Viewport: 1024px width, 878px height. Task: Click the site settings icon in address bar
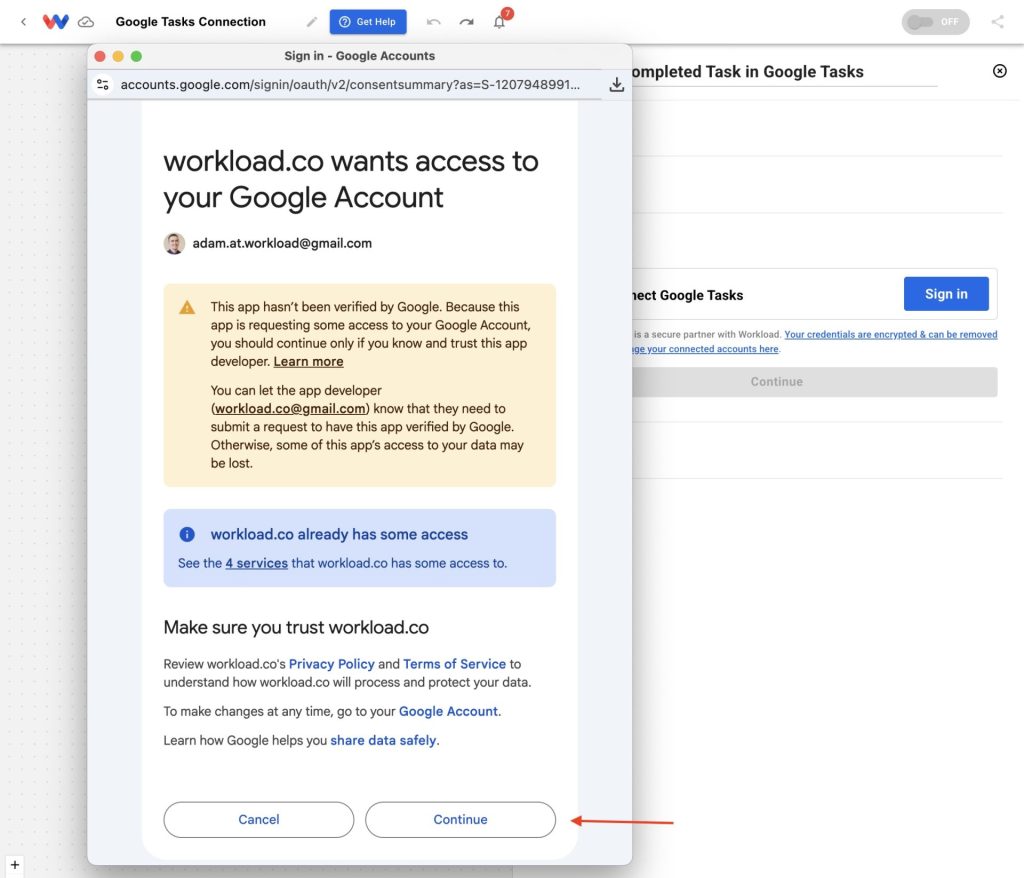(103, 84)
